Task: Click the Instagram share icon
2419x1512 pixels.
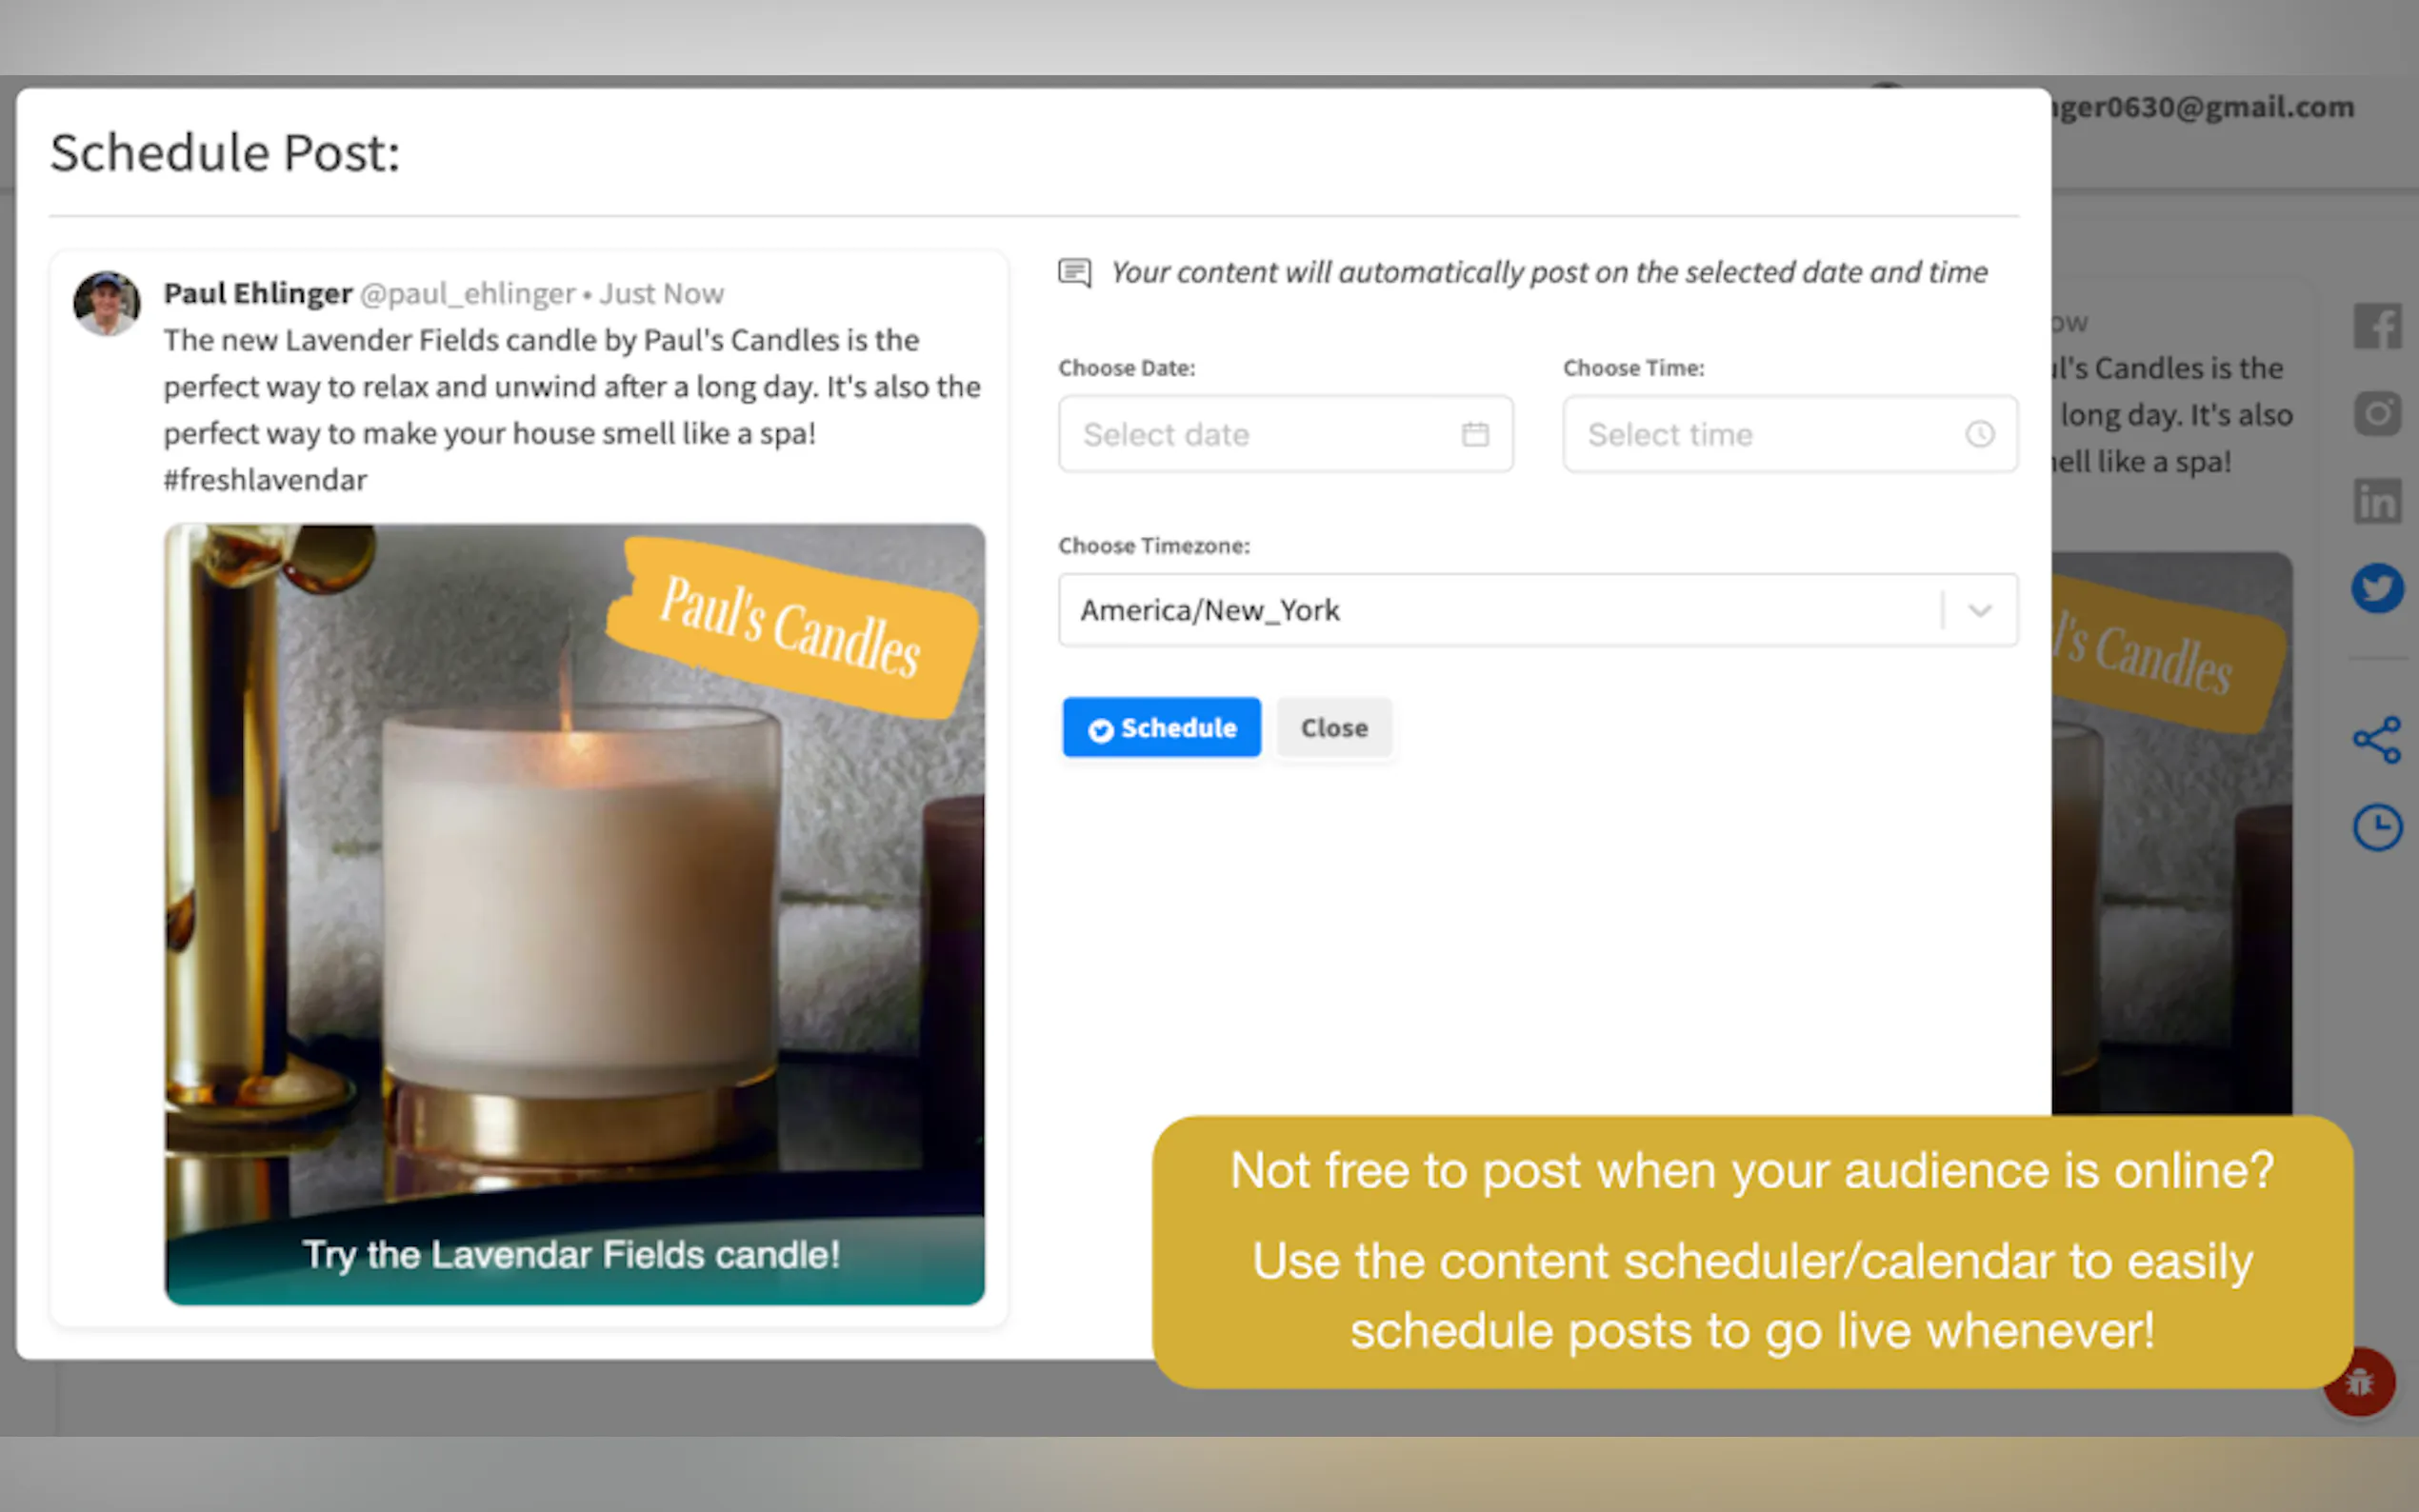Action: click(2377, 413)
